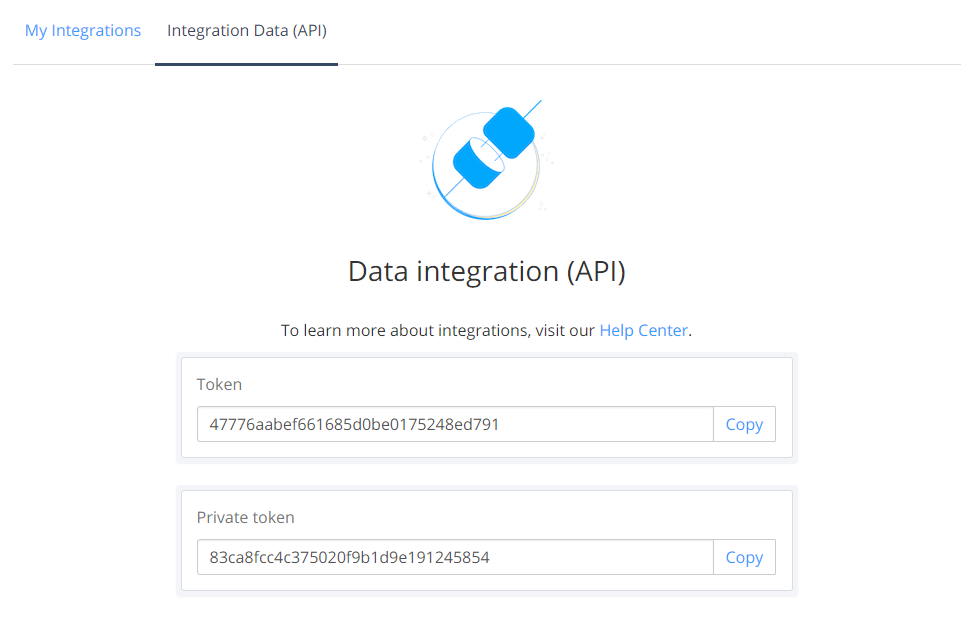Switch to the My Integrations tab
Viewport: 973px width, 630px height.
point(83,30)
